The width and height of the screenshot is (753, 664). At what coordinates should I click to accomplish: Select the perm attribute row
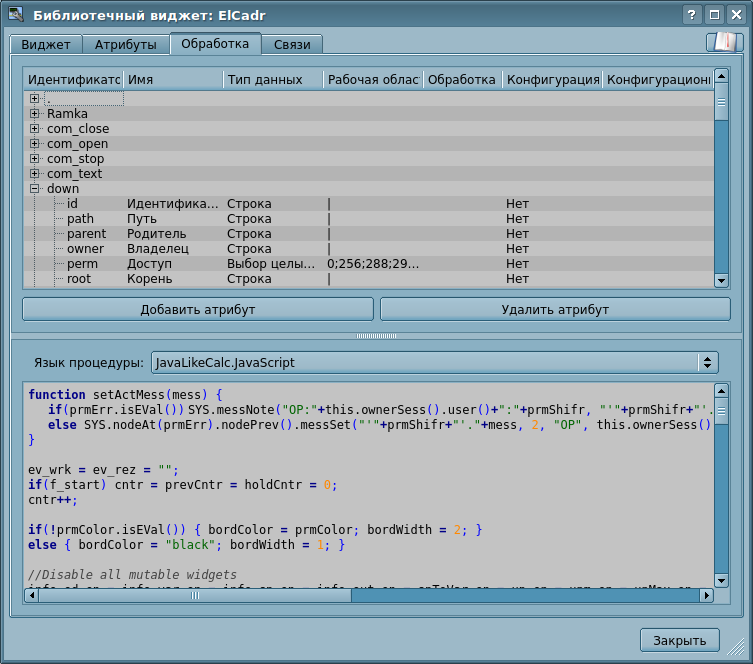82,264
